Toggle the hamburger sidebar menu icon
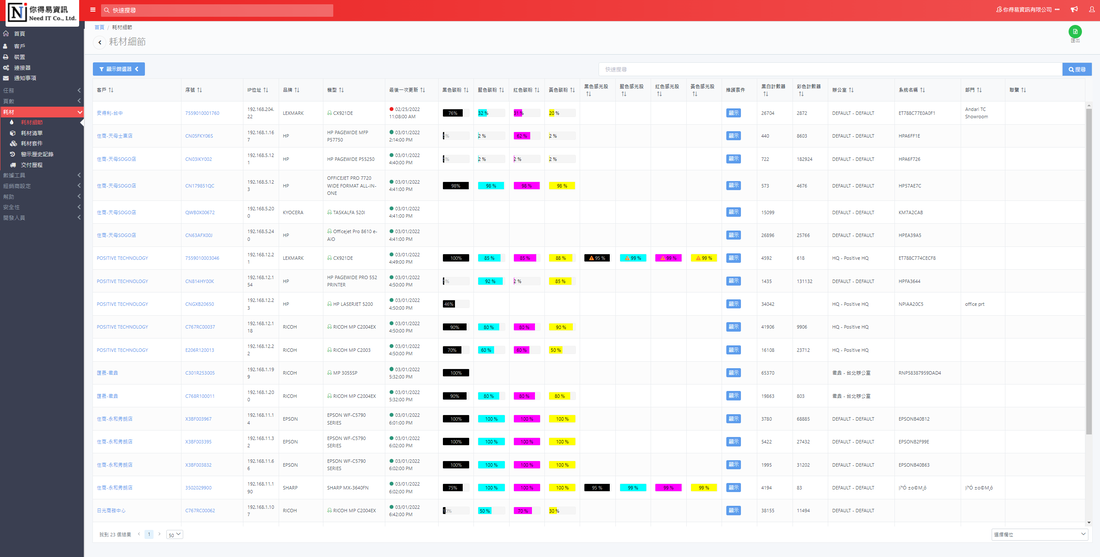 click(x=93, y=10)
